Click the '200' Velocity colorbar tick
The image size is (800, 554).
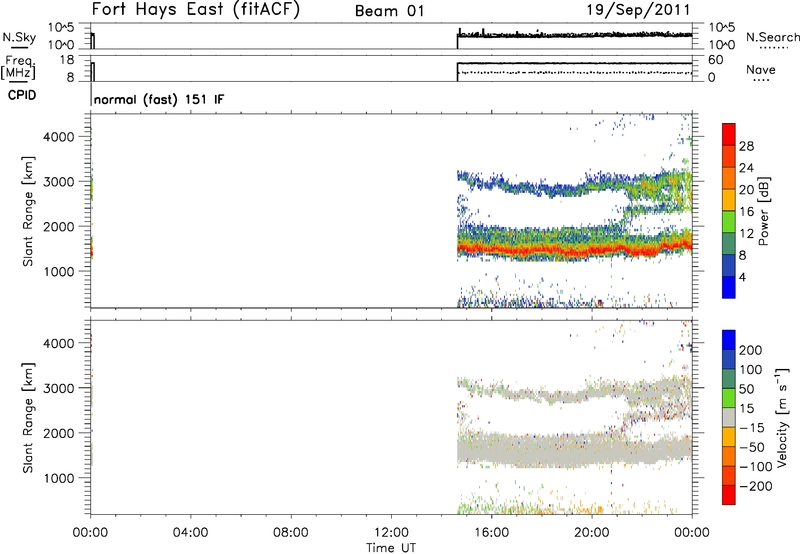pos(751,350)
